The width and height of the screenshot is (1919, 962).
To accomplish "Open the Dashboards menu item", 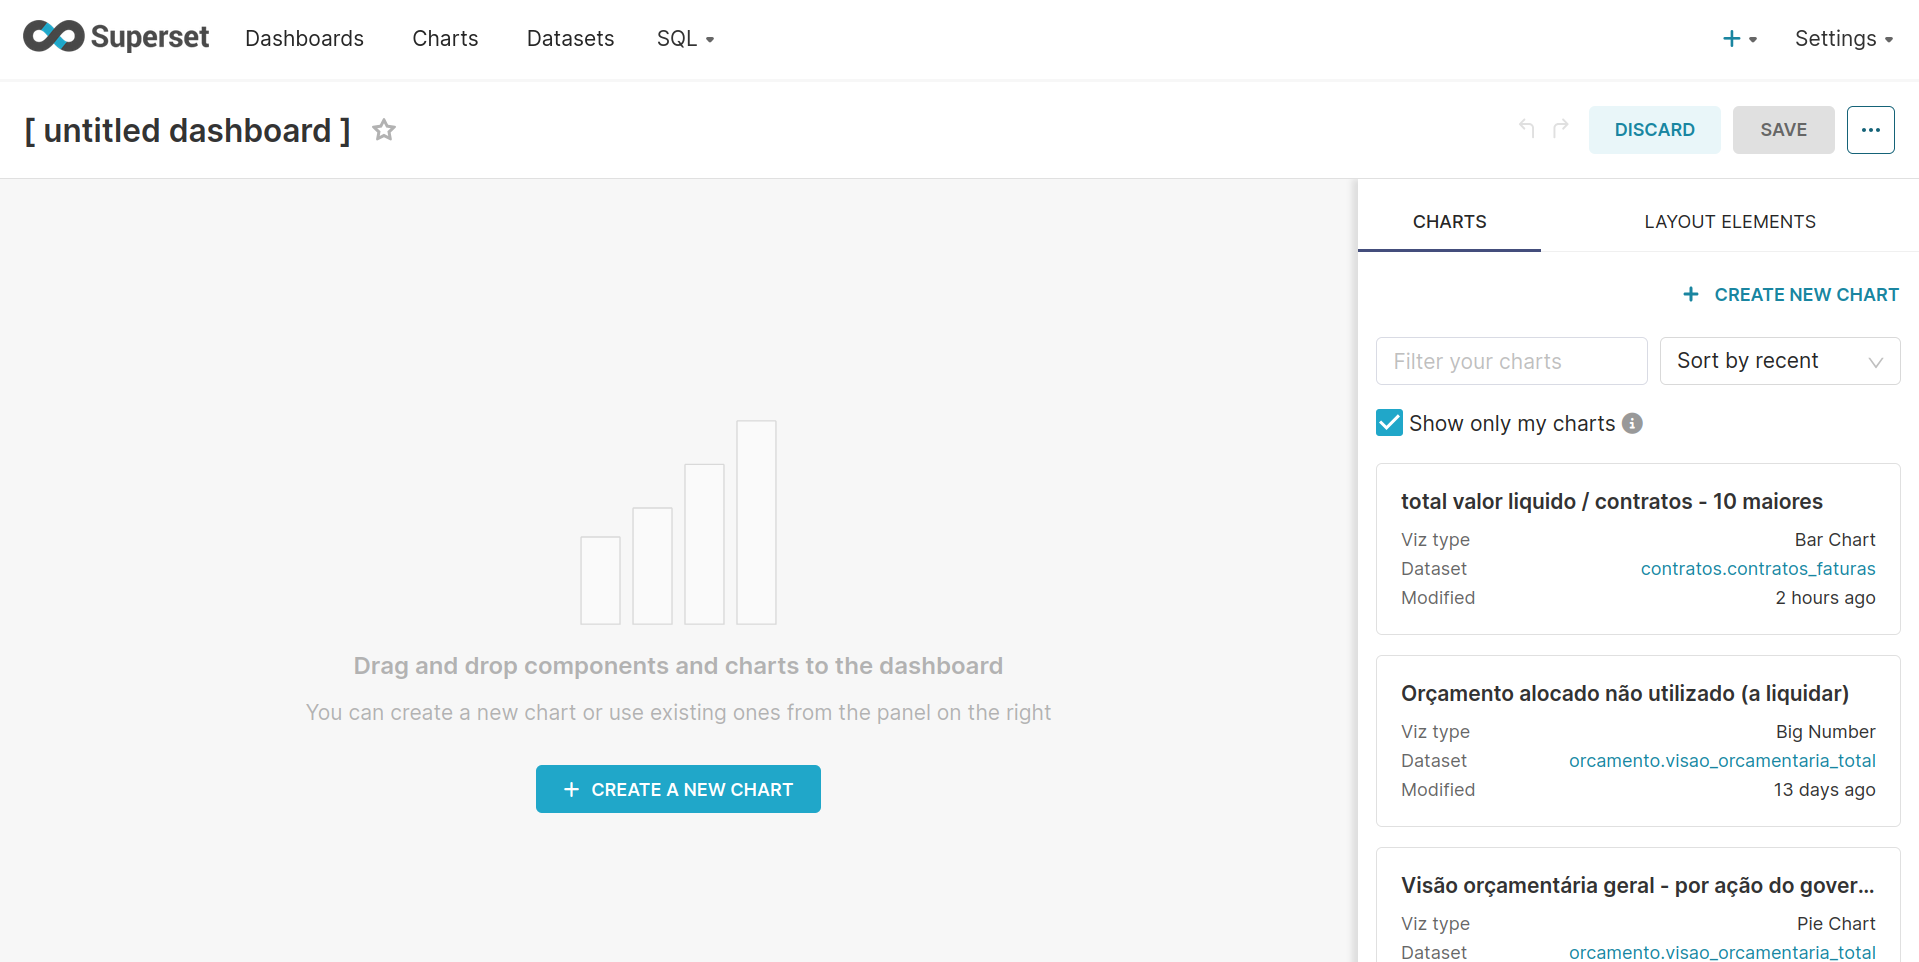I will [304, 39].
